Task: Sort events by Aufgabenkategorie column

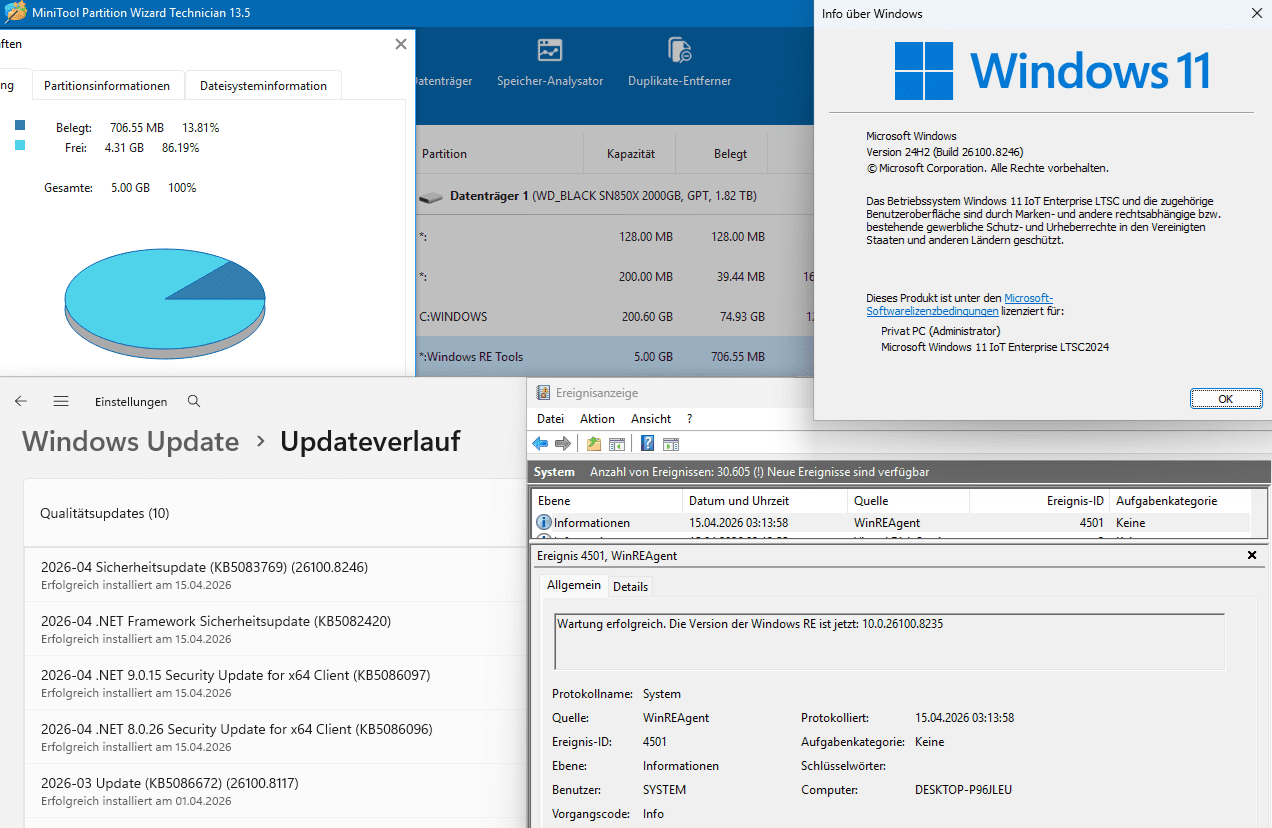Action: pyautogui.click(x=1180, y=501)
